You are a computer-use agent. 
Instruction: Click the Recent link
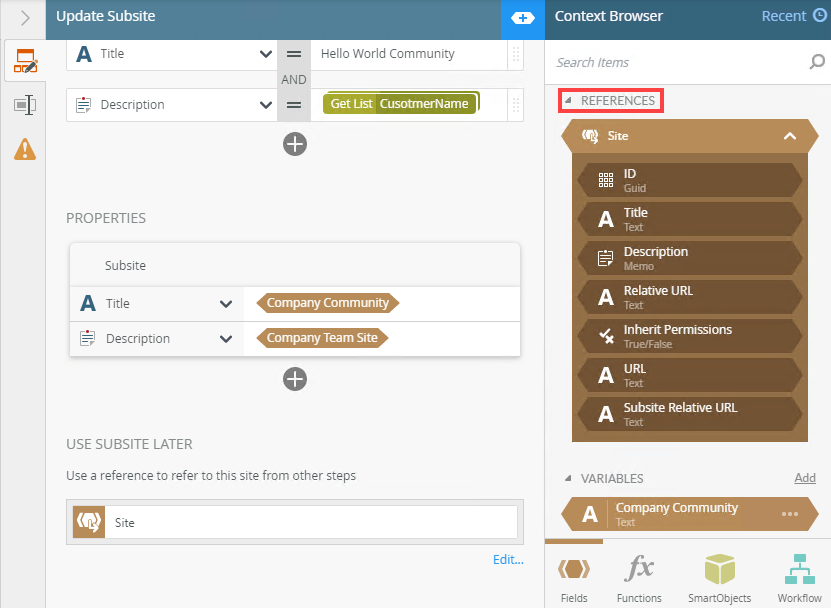[x=783, y=16]
